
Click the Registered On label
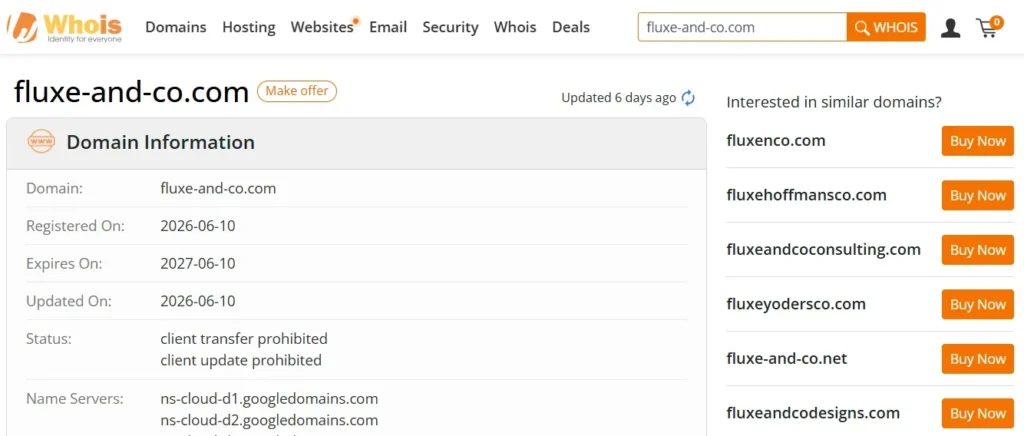[x=75, y=226]
